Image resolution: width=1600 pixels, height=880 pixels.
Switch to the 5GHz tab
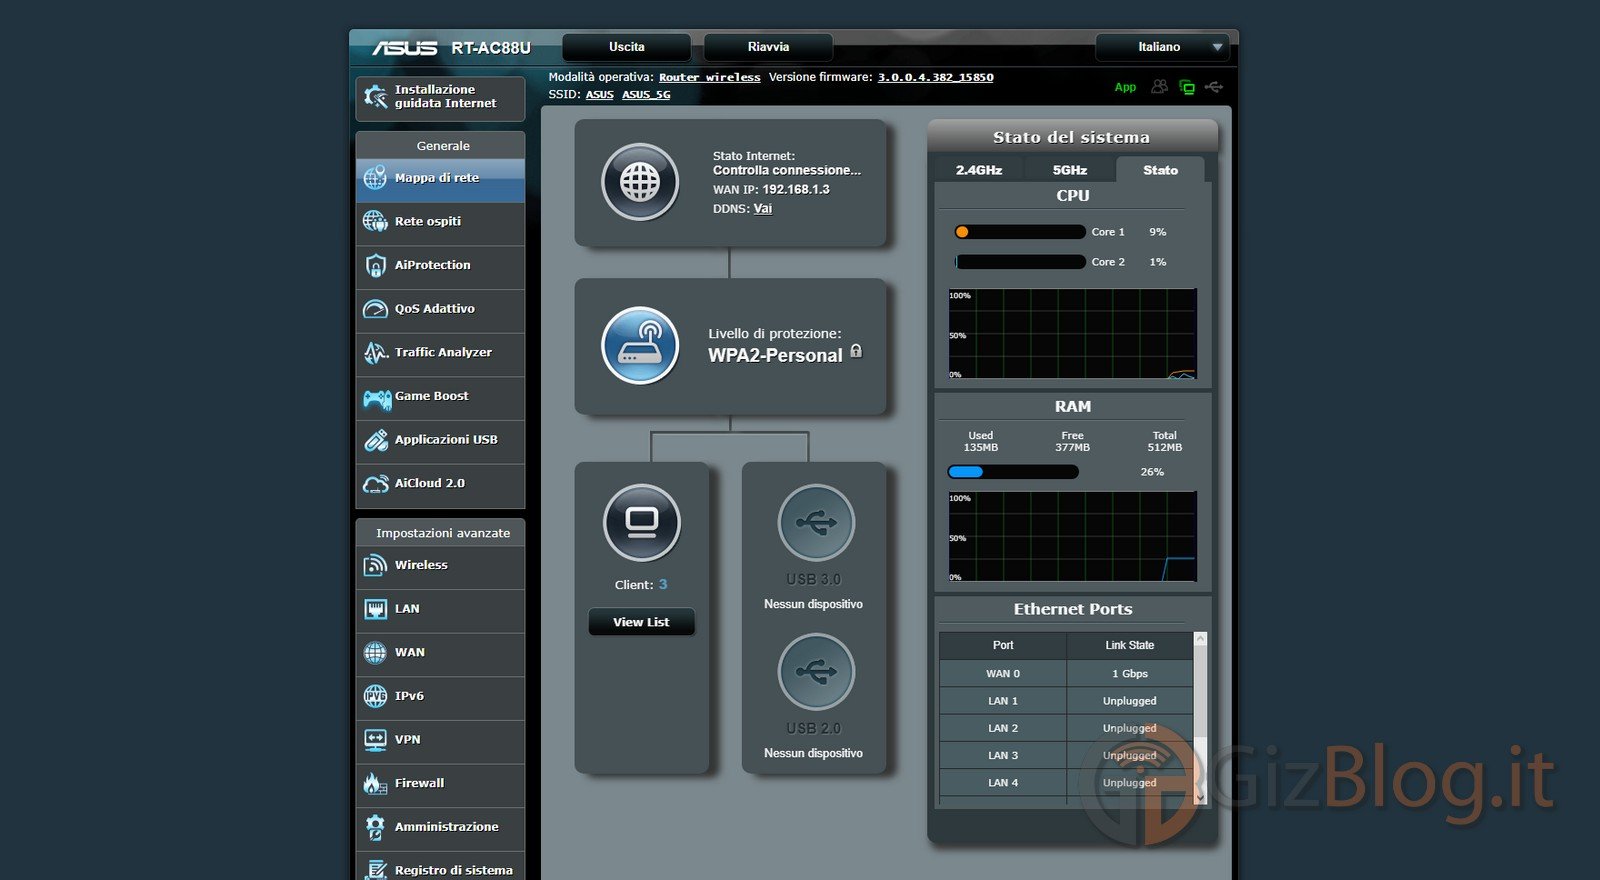(x=1070, y=170)
